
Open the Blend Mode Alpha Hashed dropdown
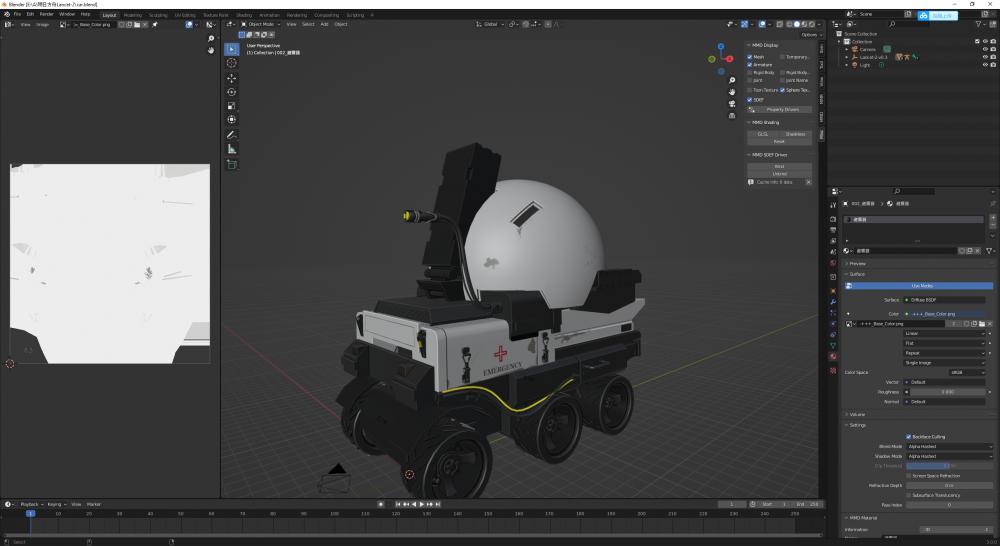(x=950, y=446)
